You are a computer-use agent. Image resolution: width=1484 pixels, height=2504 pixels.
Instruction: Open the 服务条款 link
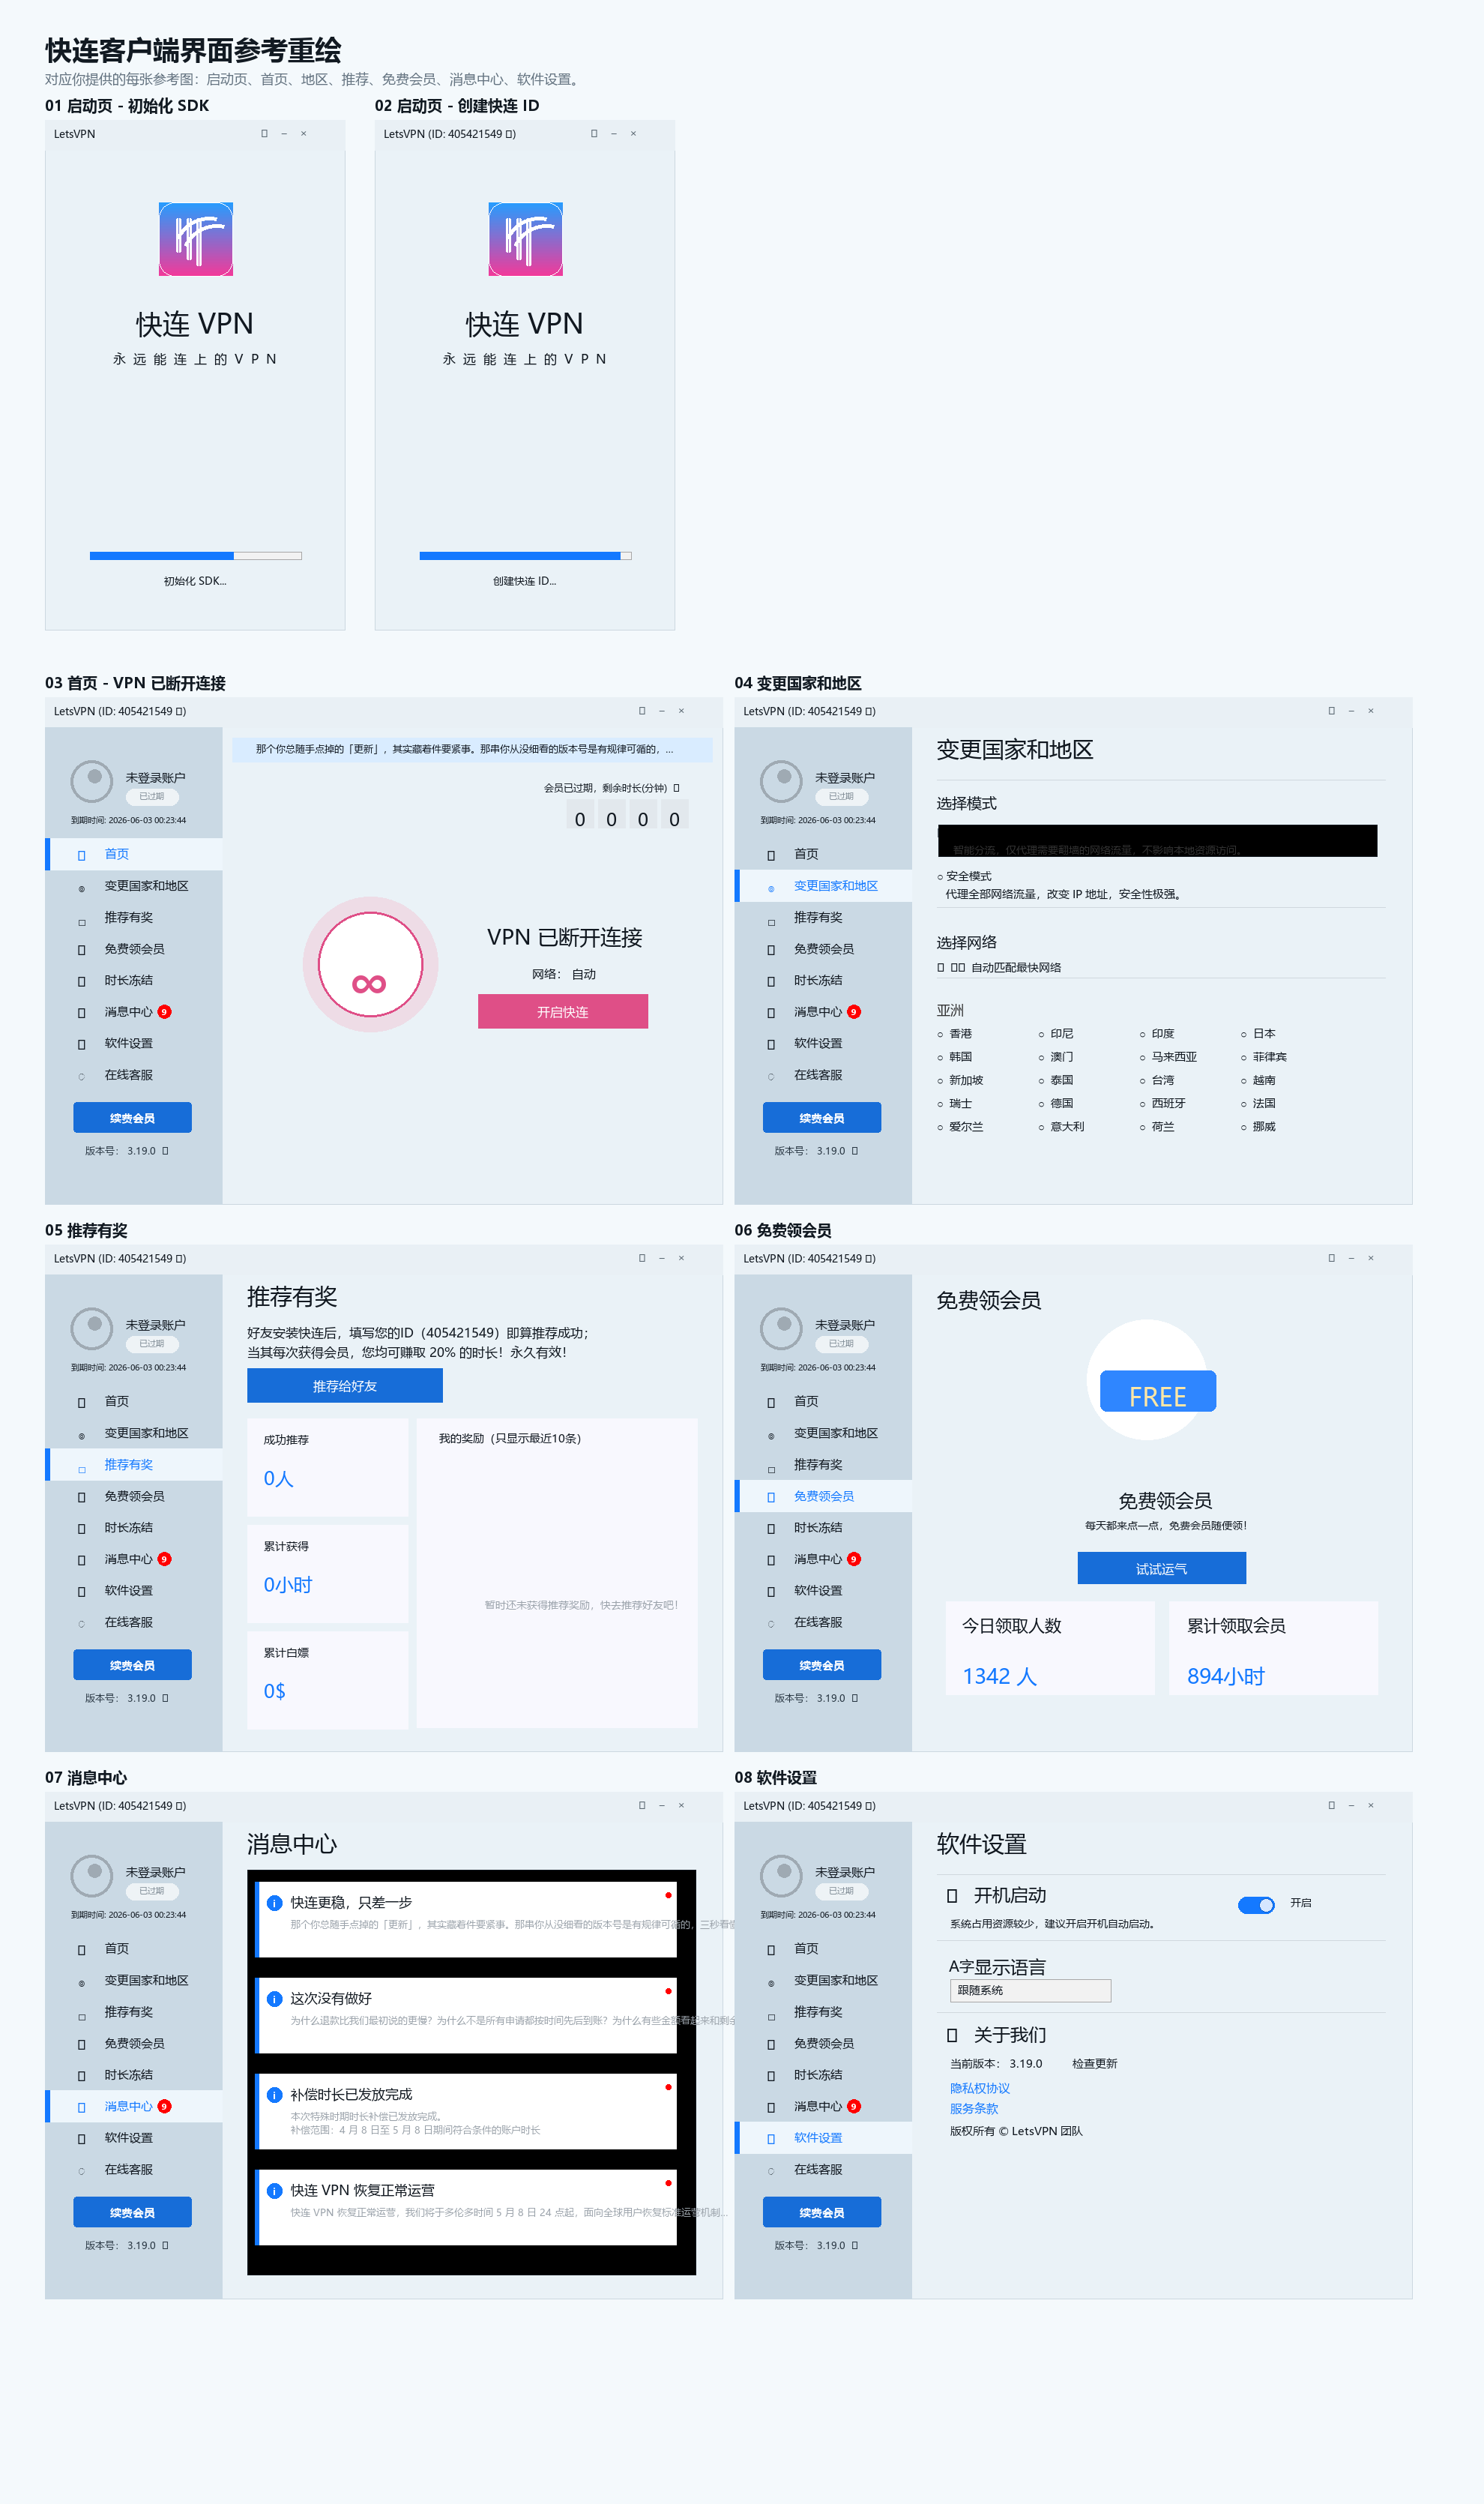[974, 2108]
